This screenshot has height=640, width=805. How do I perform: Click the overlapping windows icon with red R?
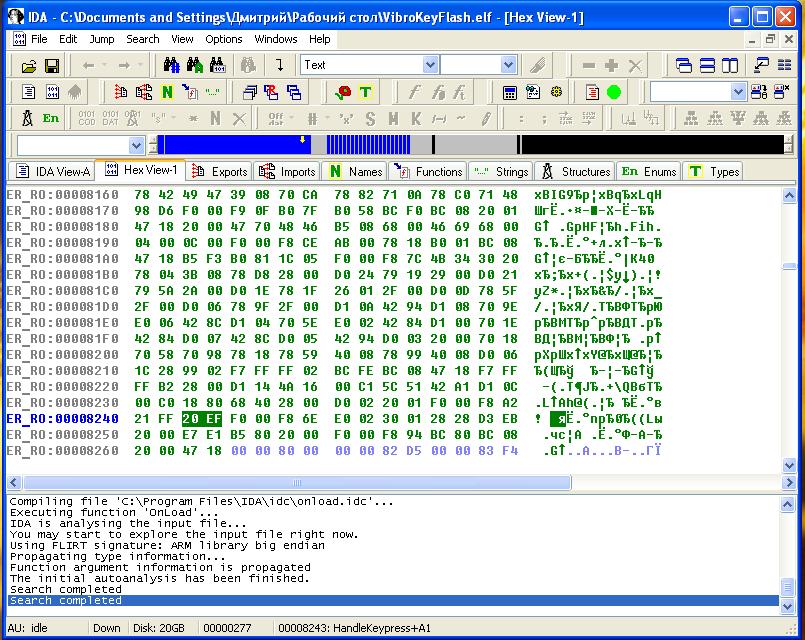[271, 92]
